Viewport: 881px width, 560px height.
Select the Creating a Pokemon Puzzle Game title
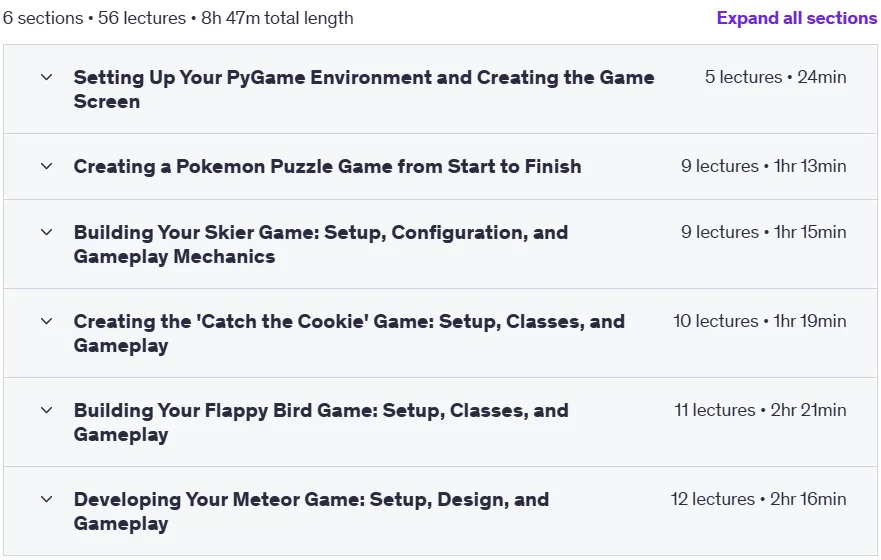(x=328, y=166)
